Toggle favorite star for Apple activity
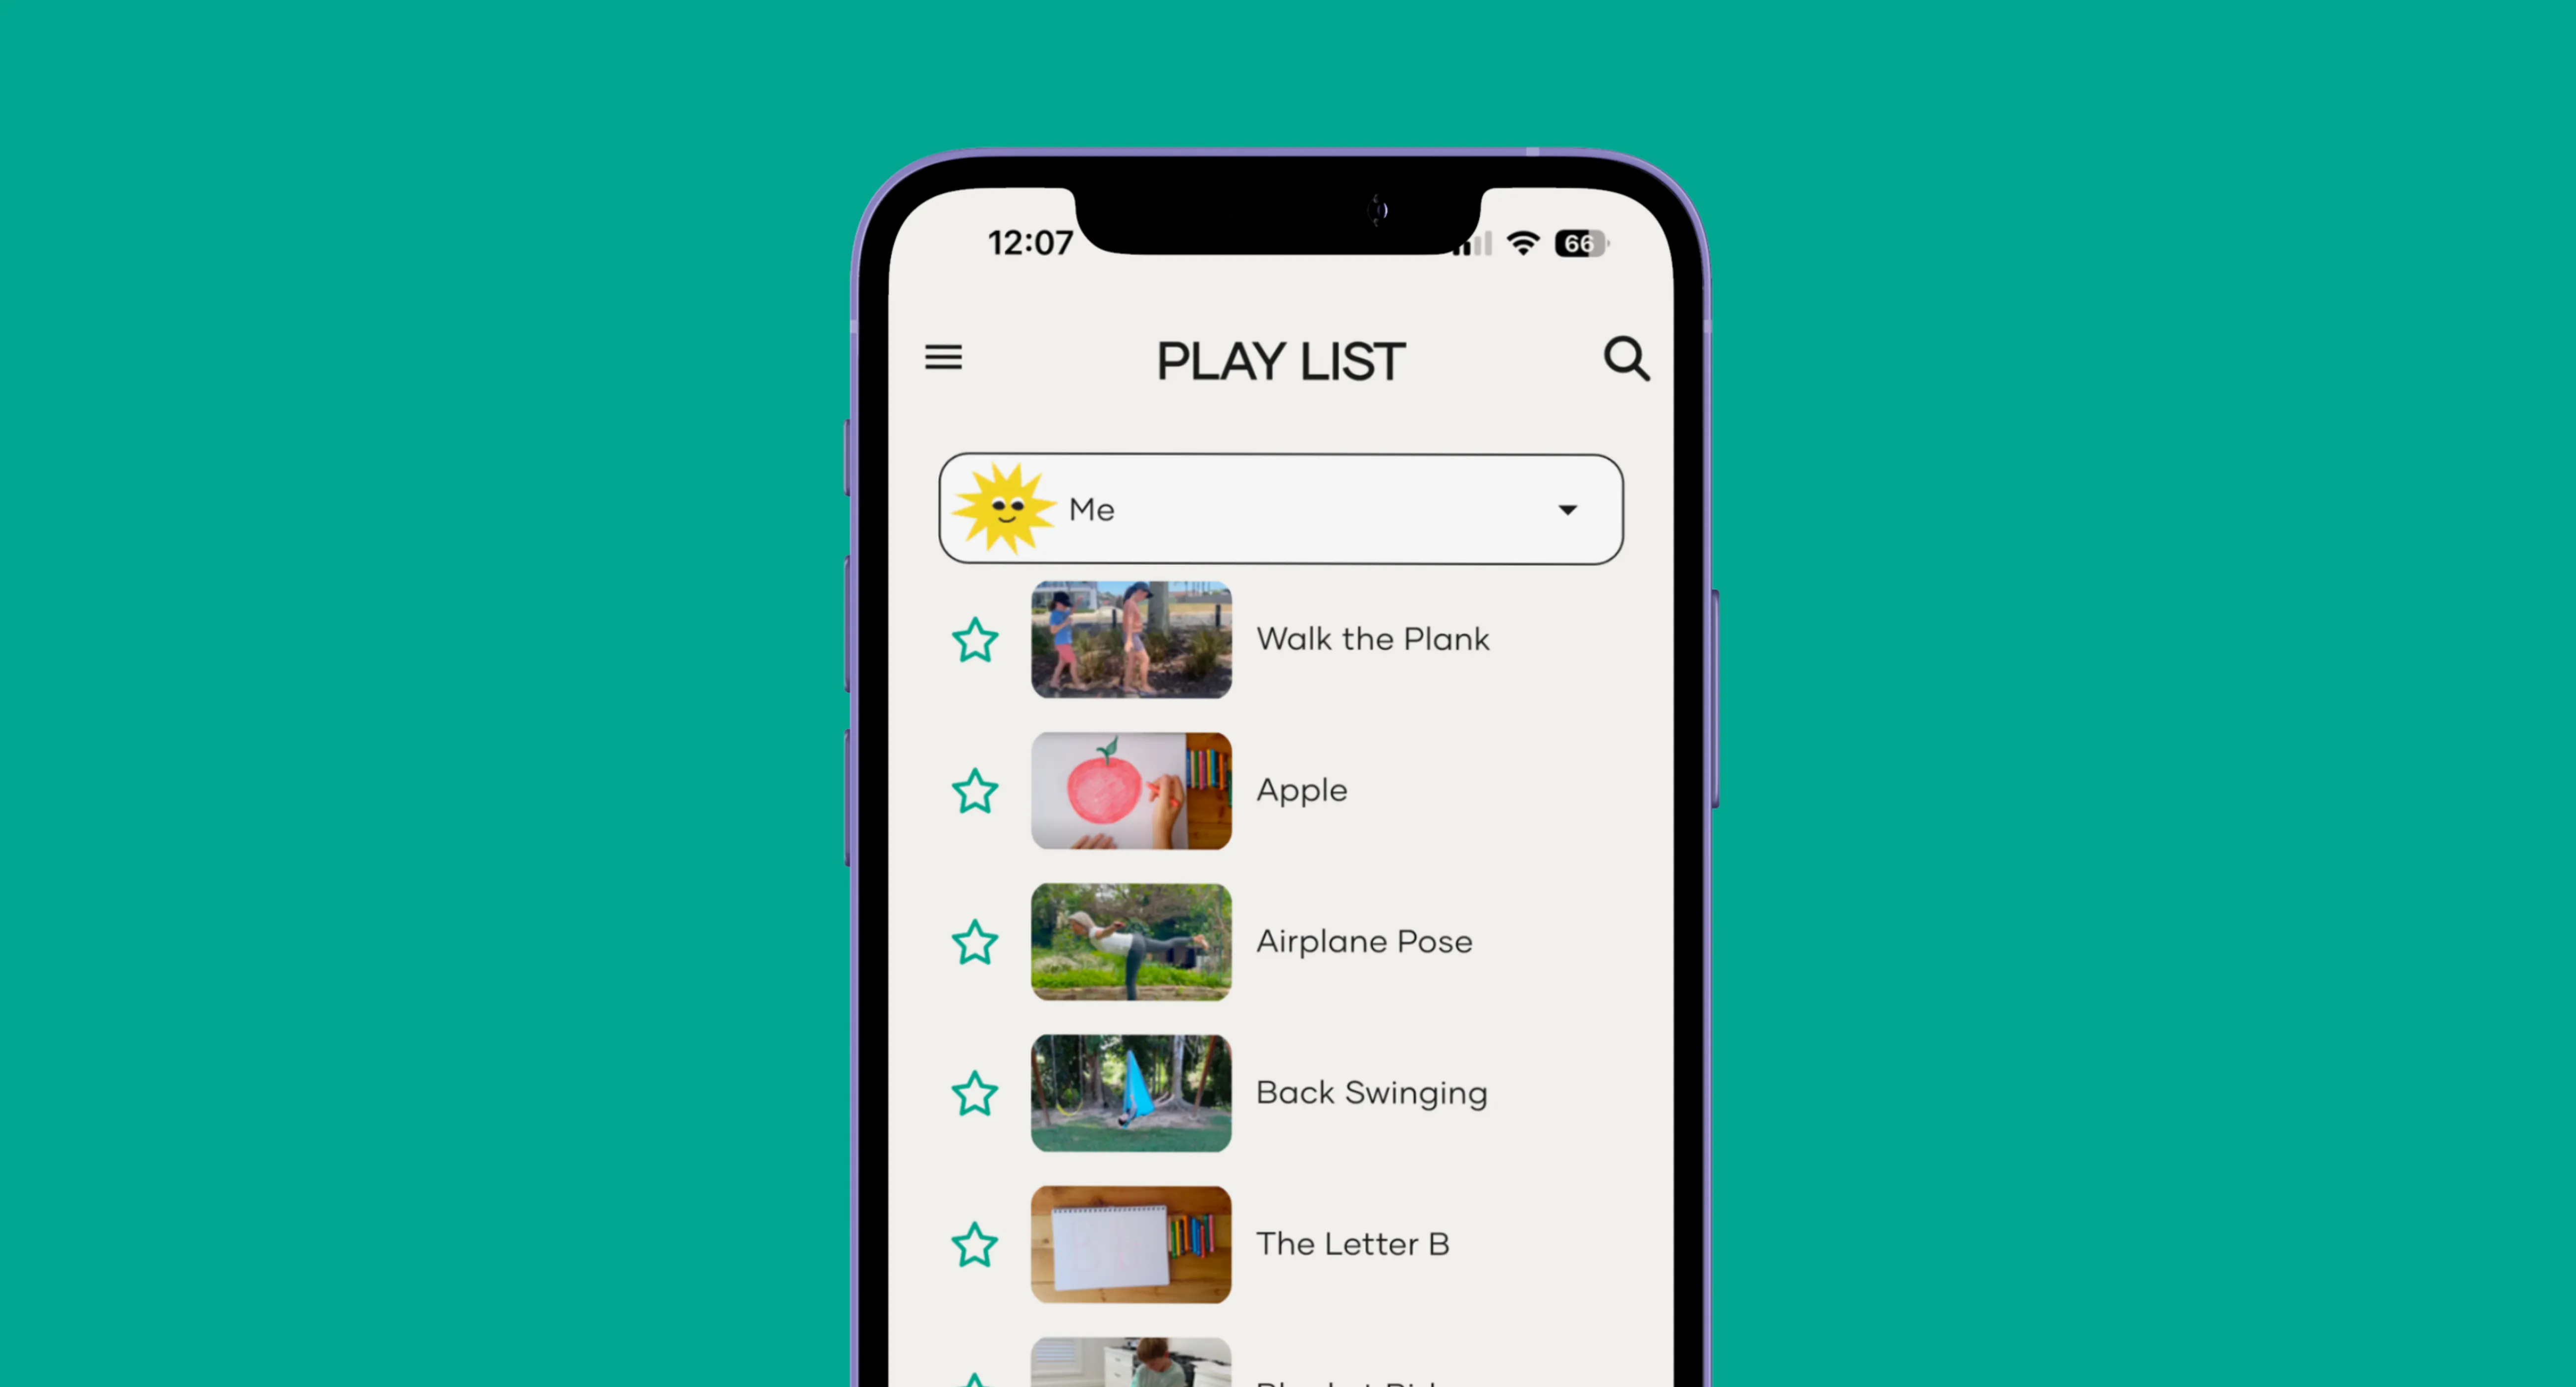The width and height of the screenshot is (2576, 1387). click(974, 789)
